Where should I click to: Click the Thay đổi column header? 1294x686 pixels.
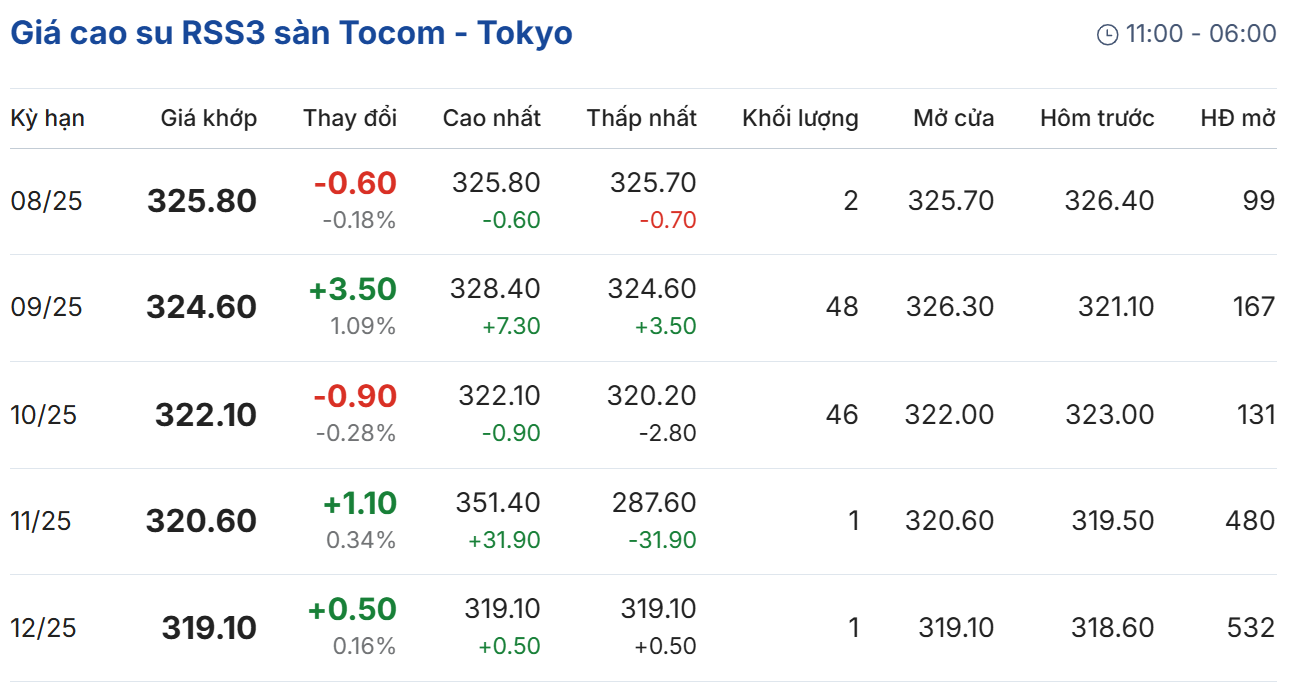coord(350,118)
